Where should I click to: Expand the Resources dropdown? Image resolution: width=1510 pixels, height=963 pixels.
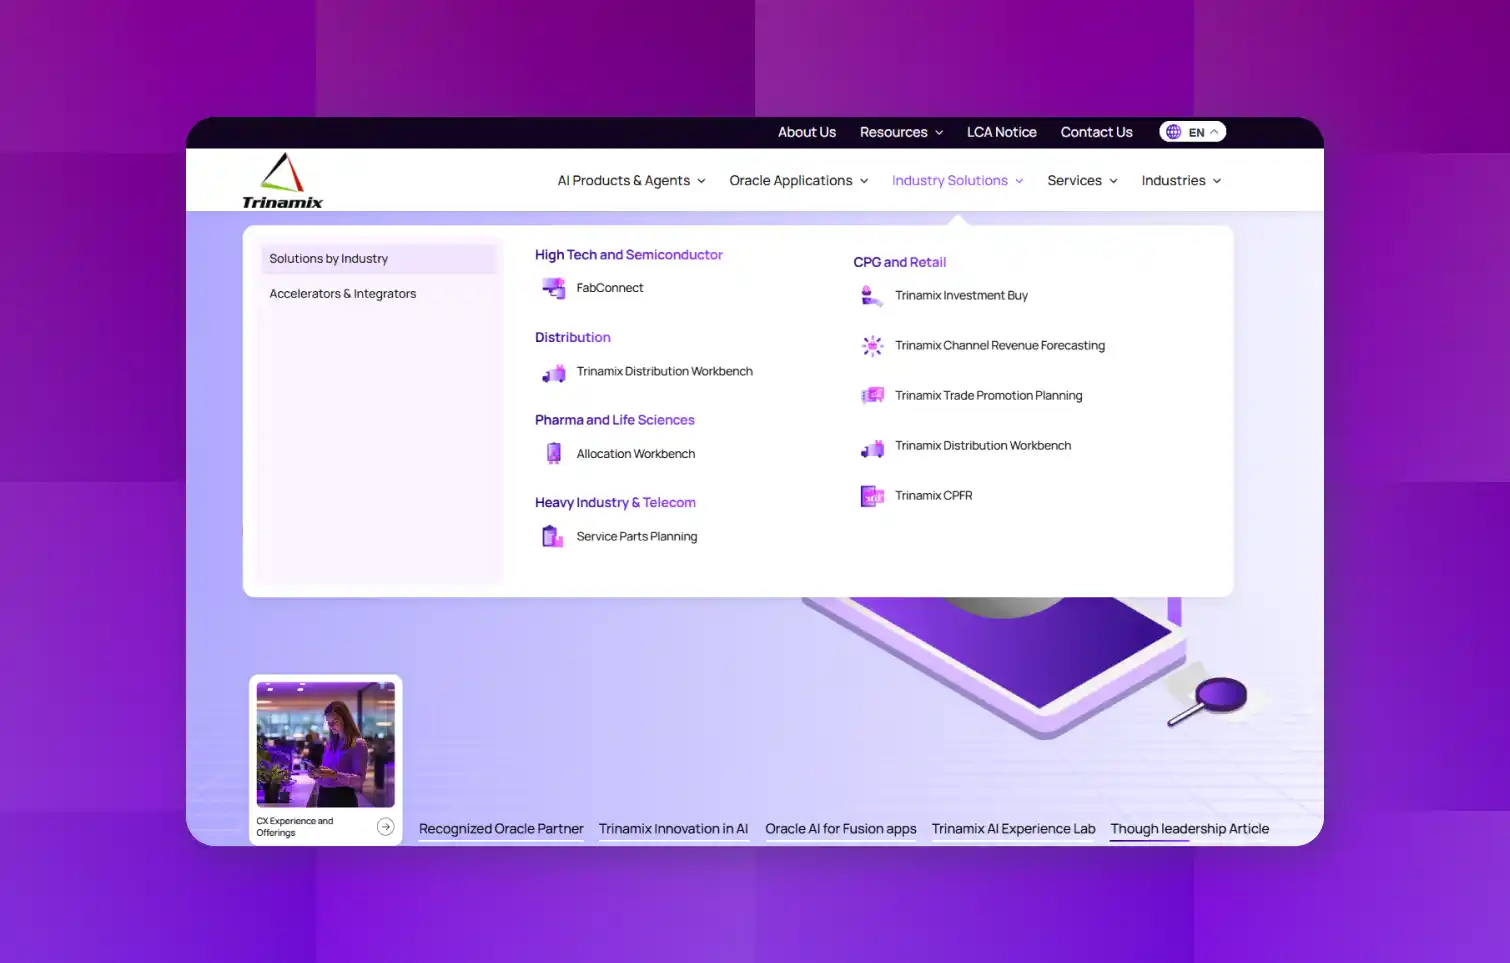pyautogui.click(x=901, y=132)
